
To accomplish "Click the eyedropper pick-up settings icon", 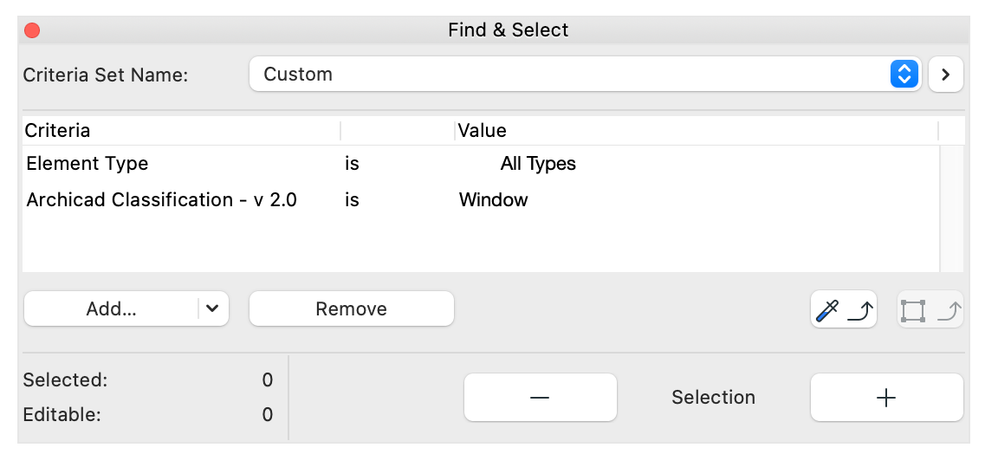I will point(843,310).
